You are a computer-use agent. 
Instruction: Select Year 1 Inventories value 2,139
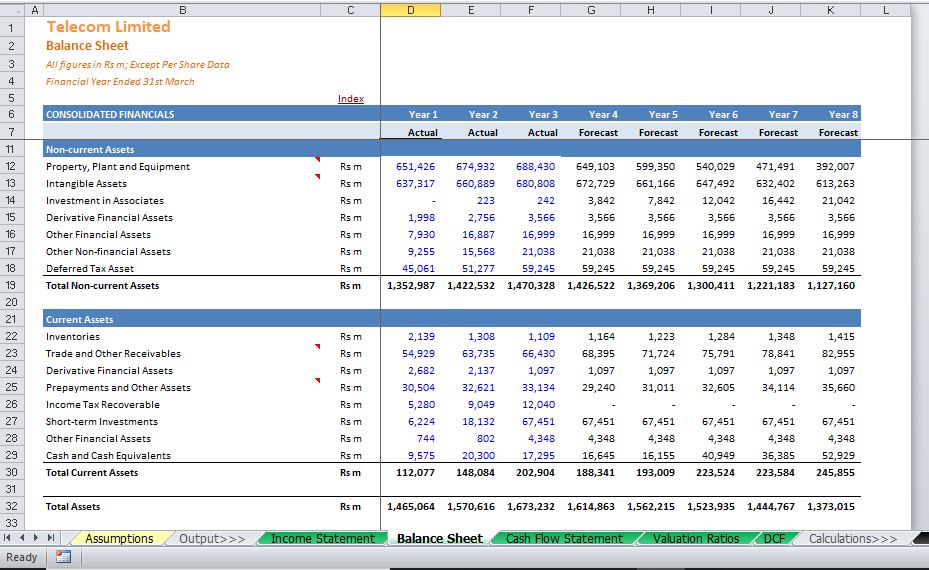[421, 337]
